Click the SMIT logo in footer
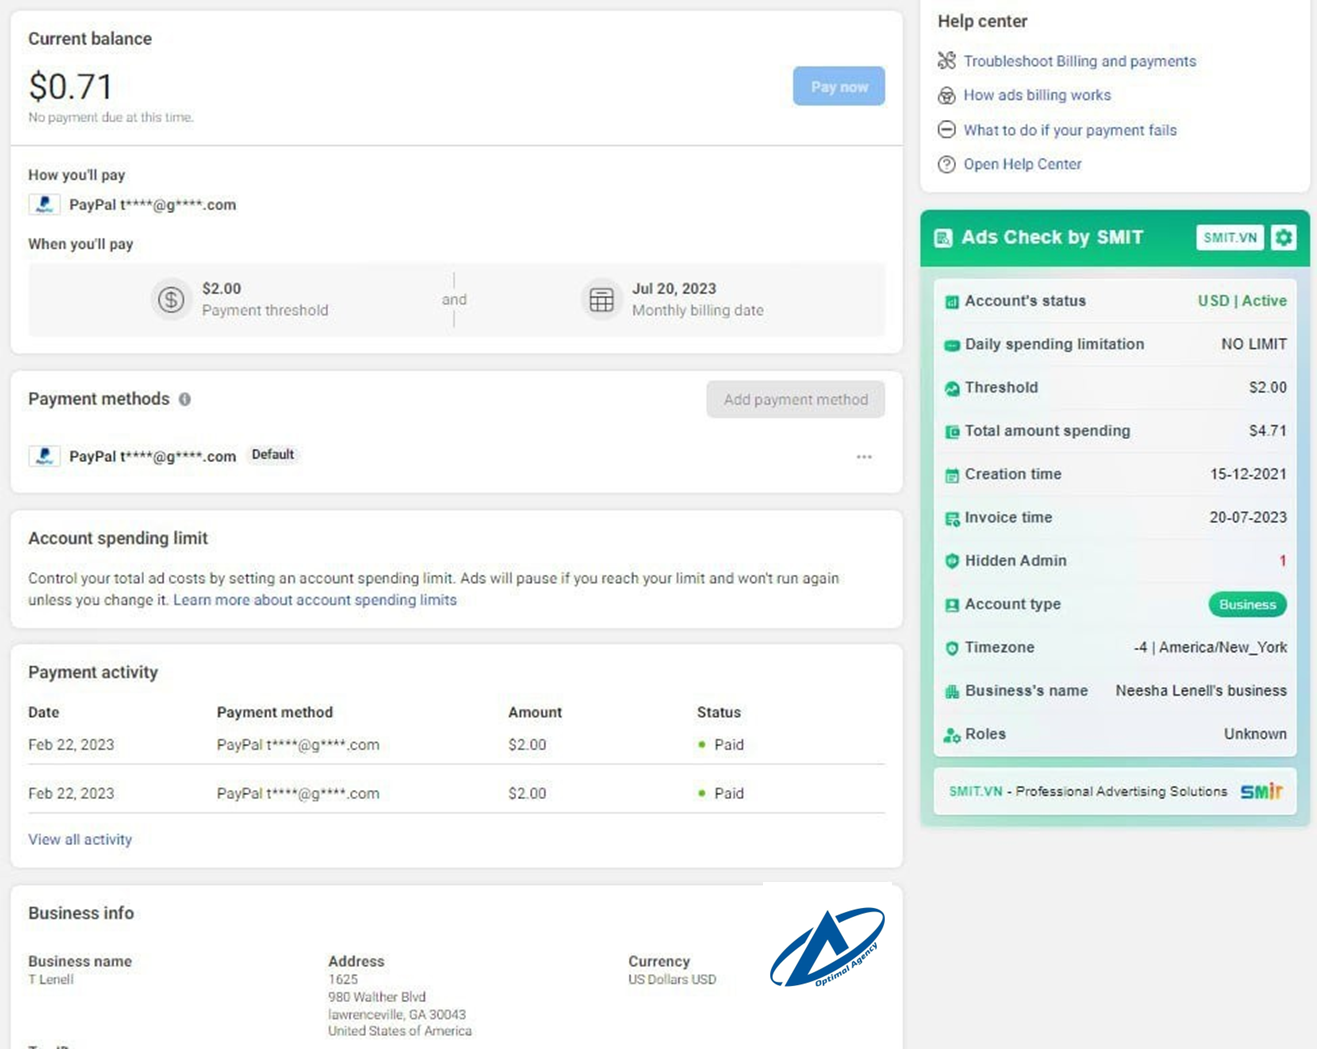Screen dimensions: 1317x1049 [x=1261, y=791]
